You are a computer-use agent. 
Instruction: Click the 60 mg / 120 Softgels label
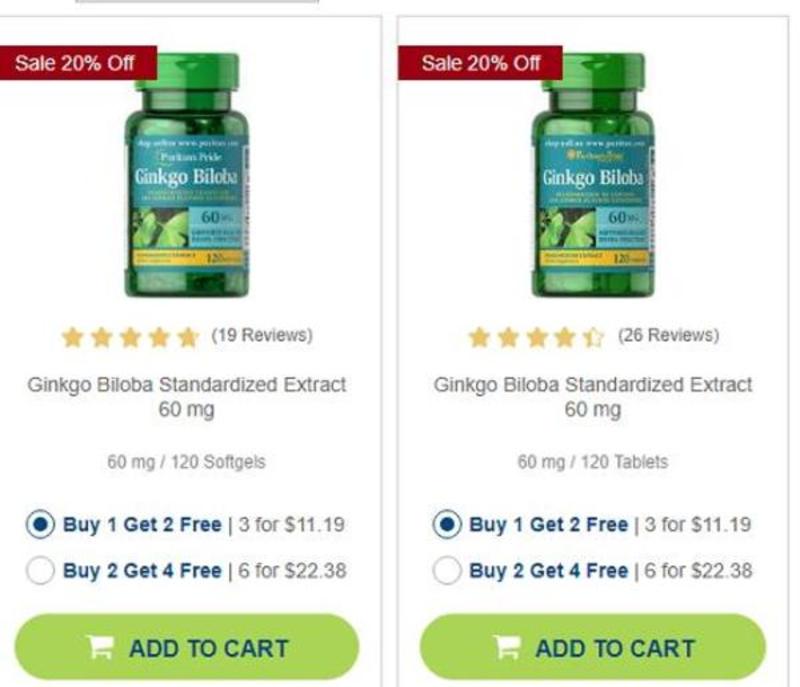click(186, 462)
